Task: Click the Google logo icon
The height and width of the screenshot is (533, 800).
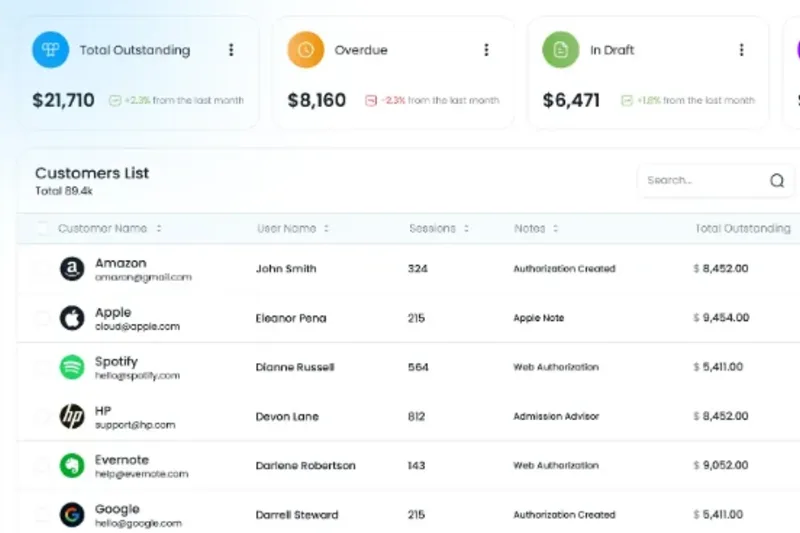Action: click(72, 515)
